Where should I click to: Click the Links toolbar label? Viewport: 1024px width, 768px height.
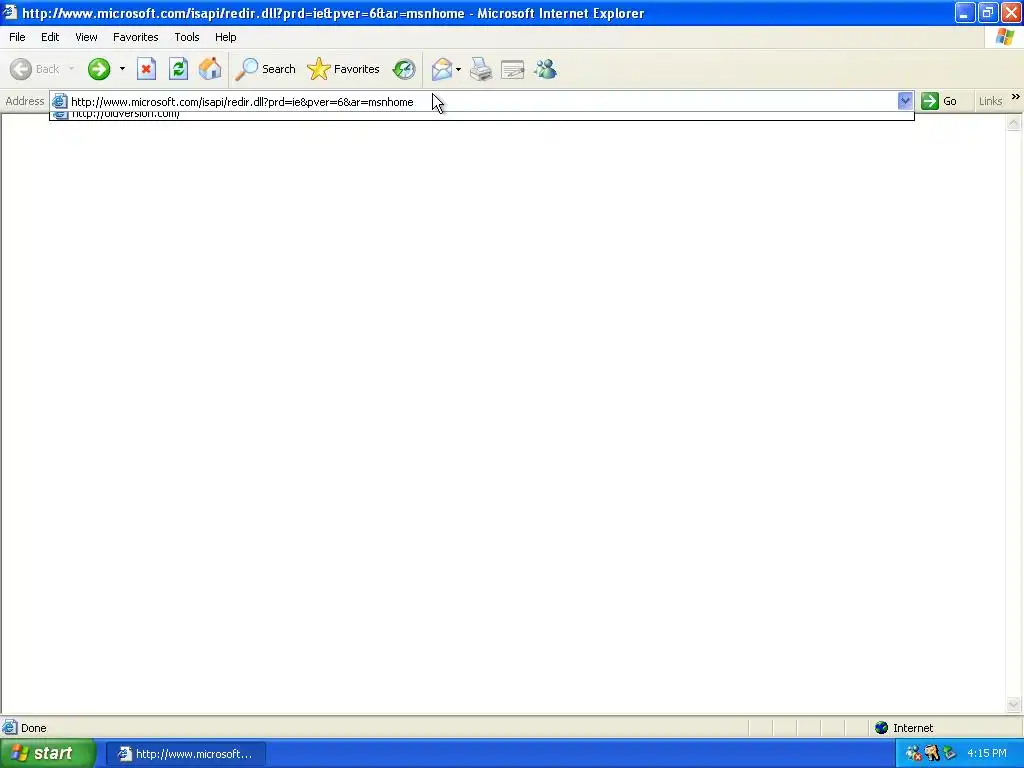click(990, 101)
